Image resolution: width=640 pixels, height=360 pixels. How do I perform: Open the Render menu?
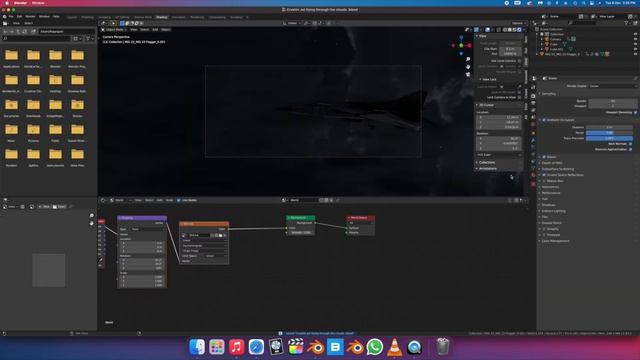pyautogui.click(x=30, y=17)
